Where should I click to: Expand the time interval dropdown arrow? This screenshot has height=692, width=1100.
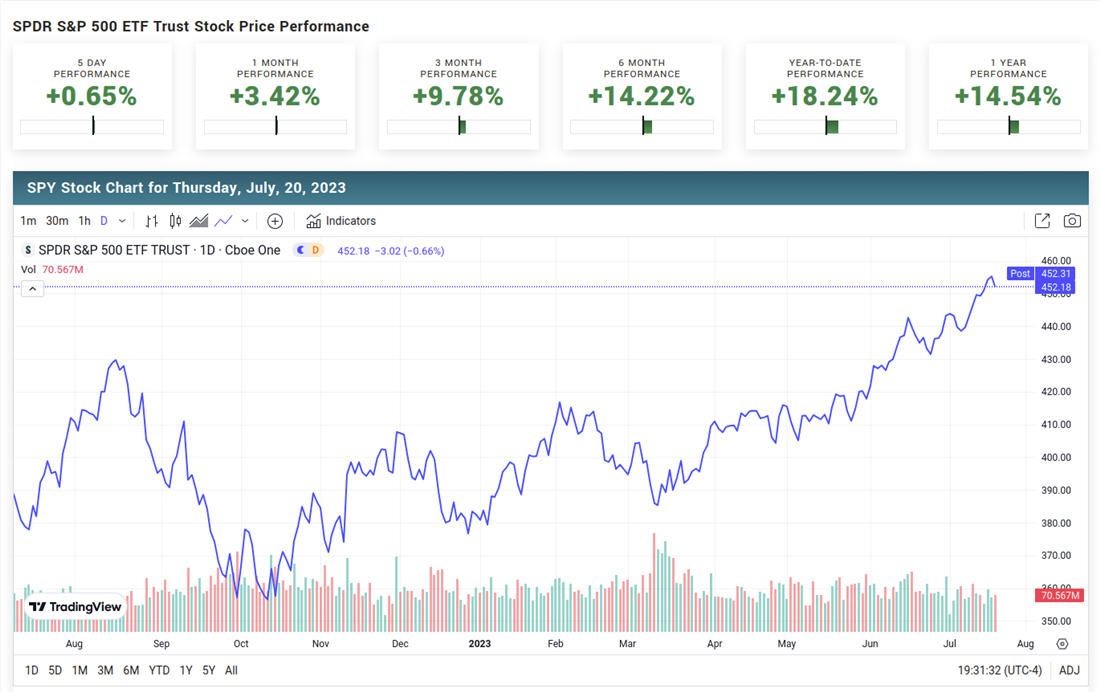122,221
